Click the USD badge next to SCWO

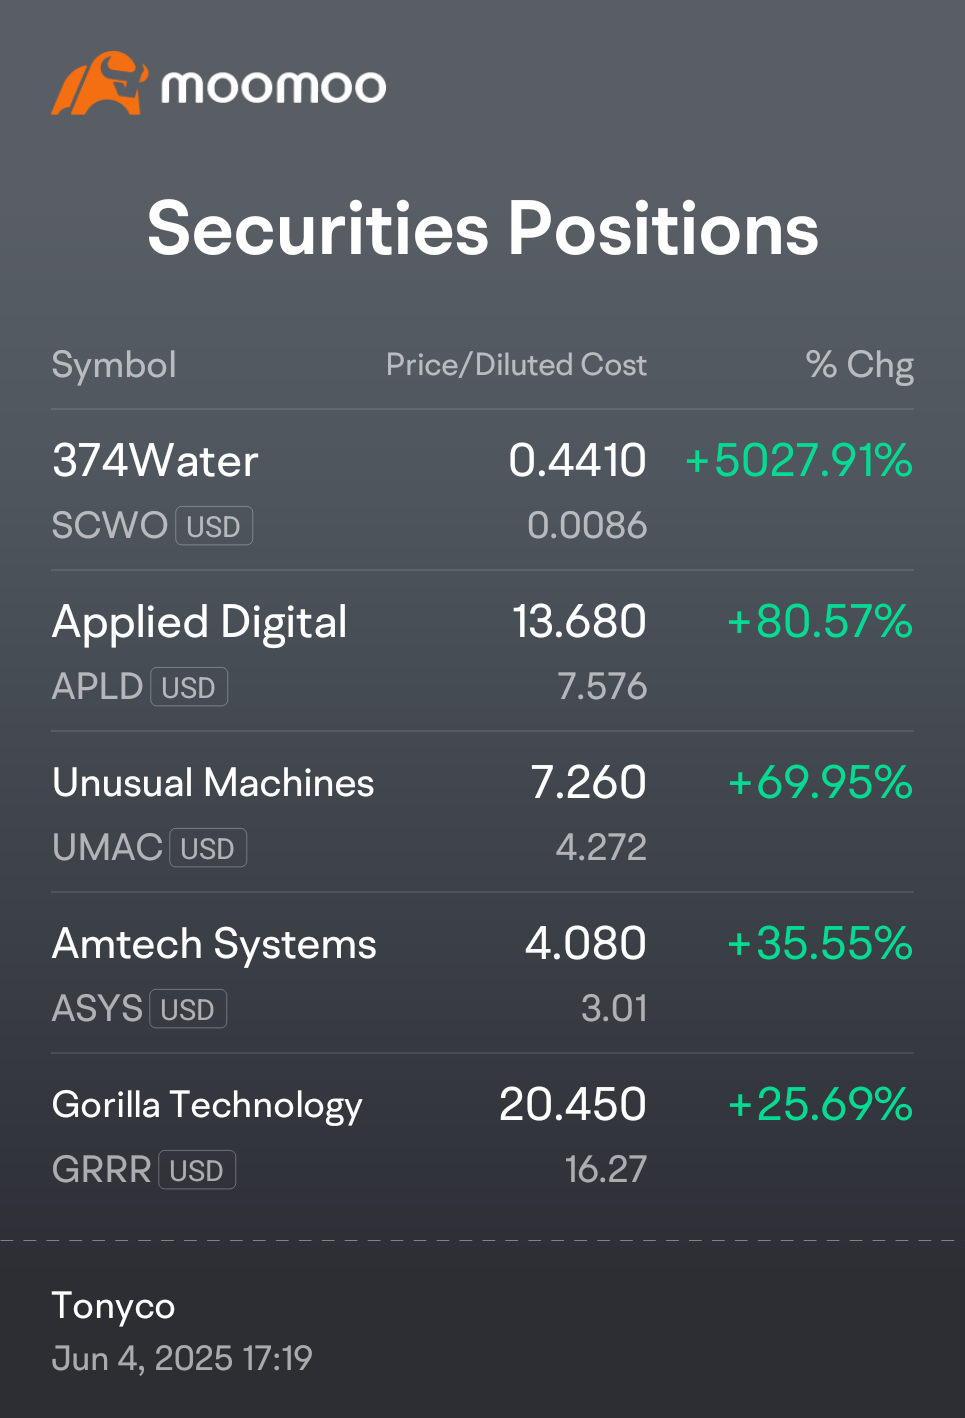214,526
